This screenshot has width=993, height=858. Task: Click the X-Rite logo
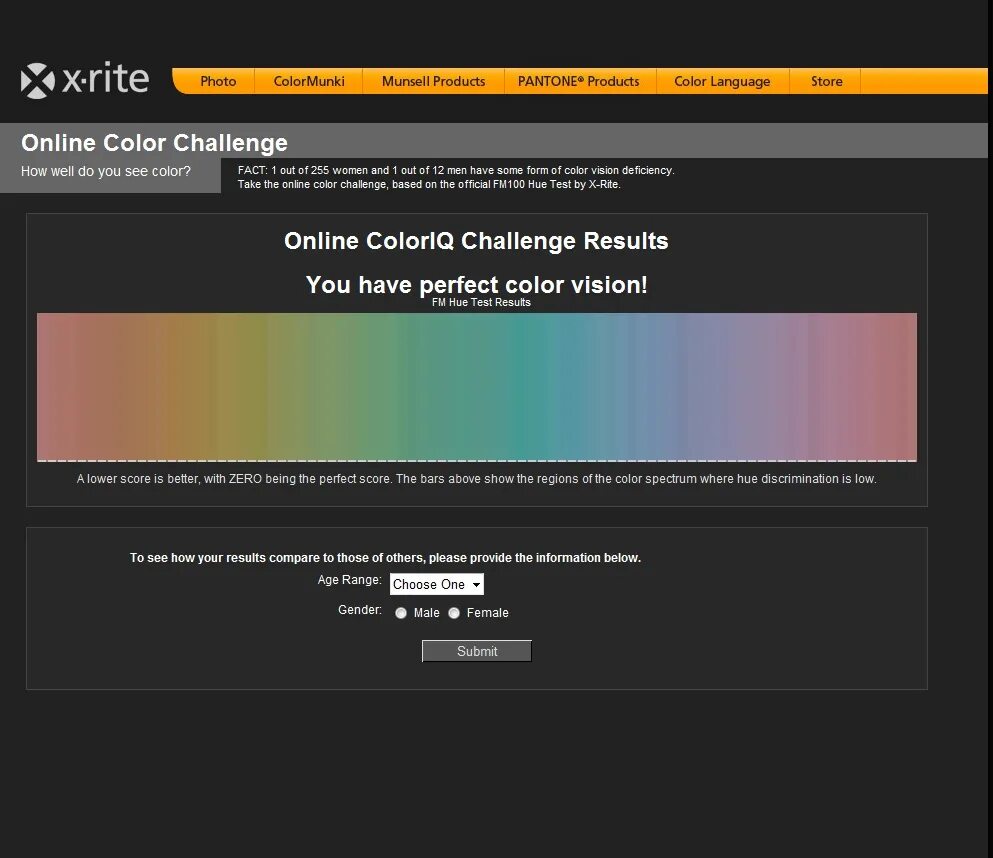point(85,80)
